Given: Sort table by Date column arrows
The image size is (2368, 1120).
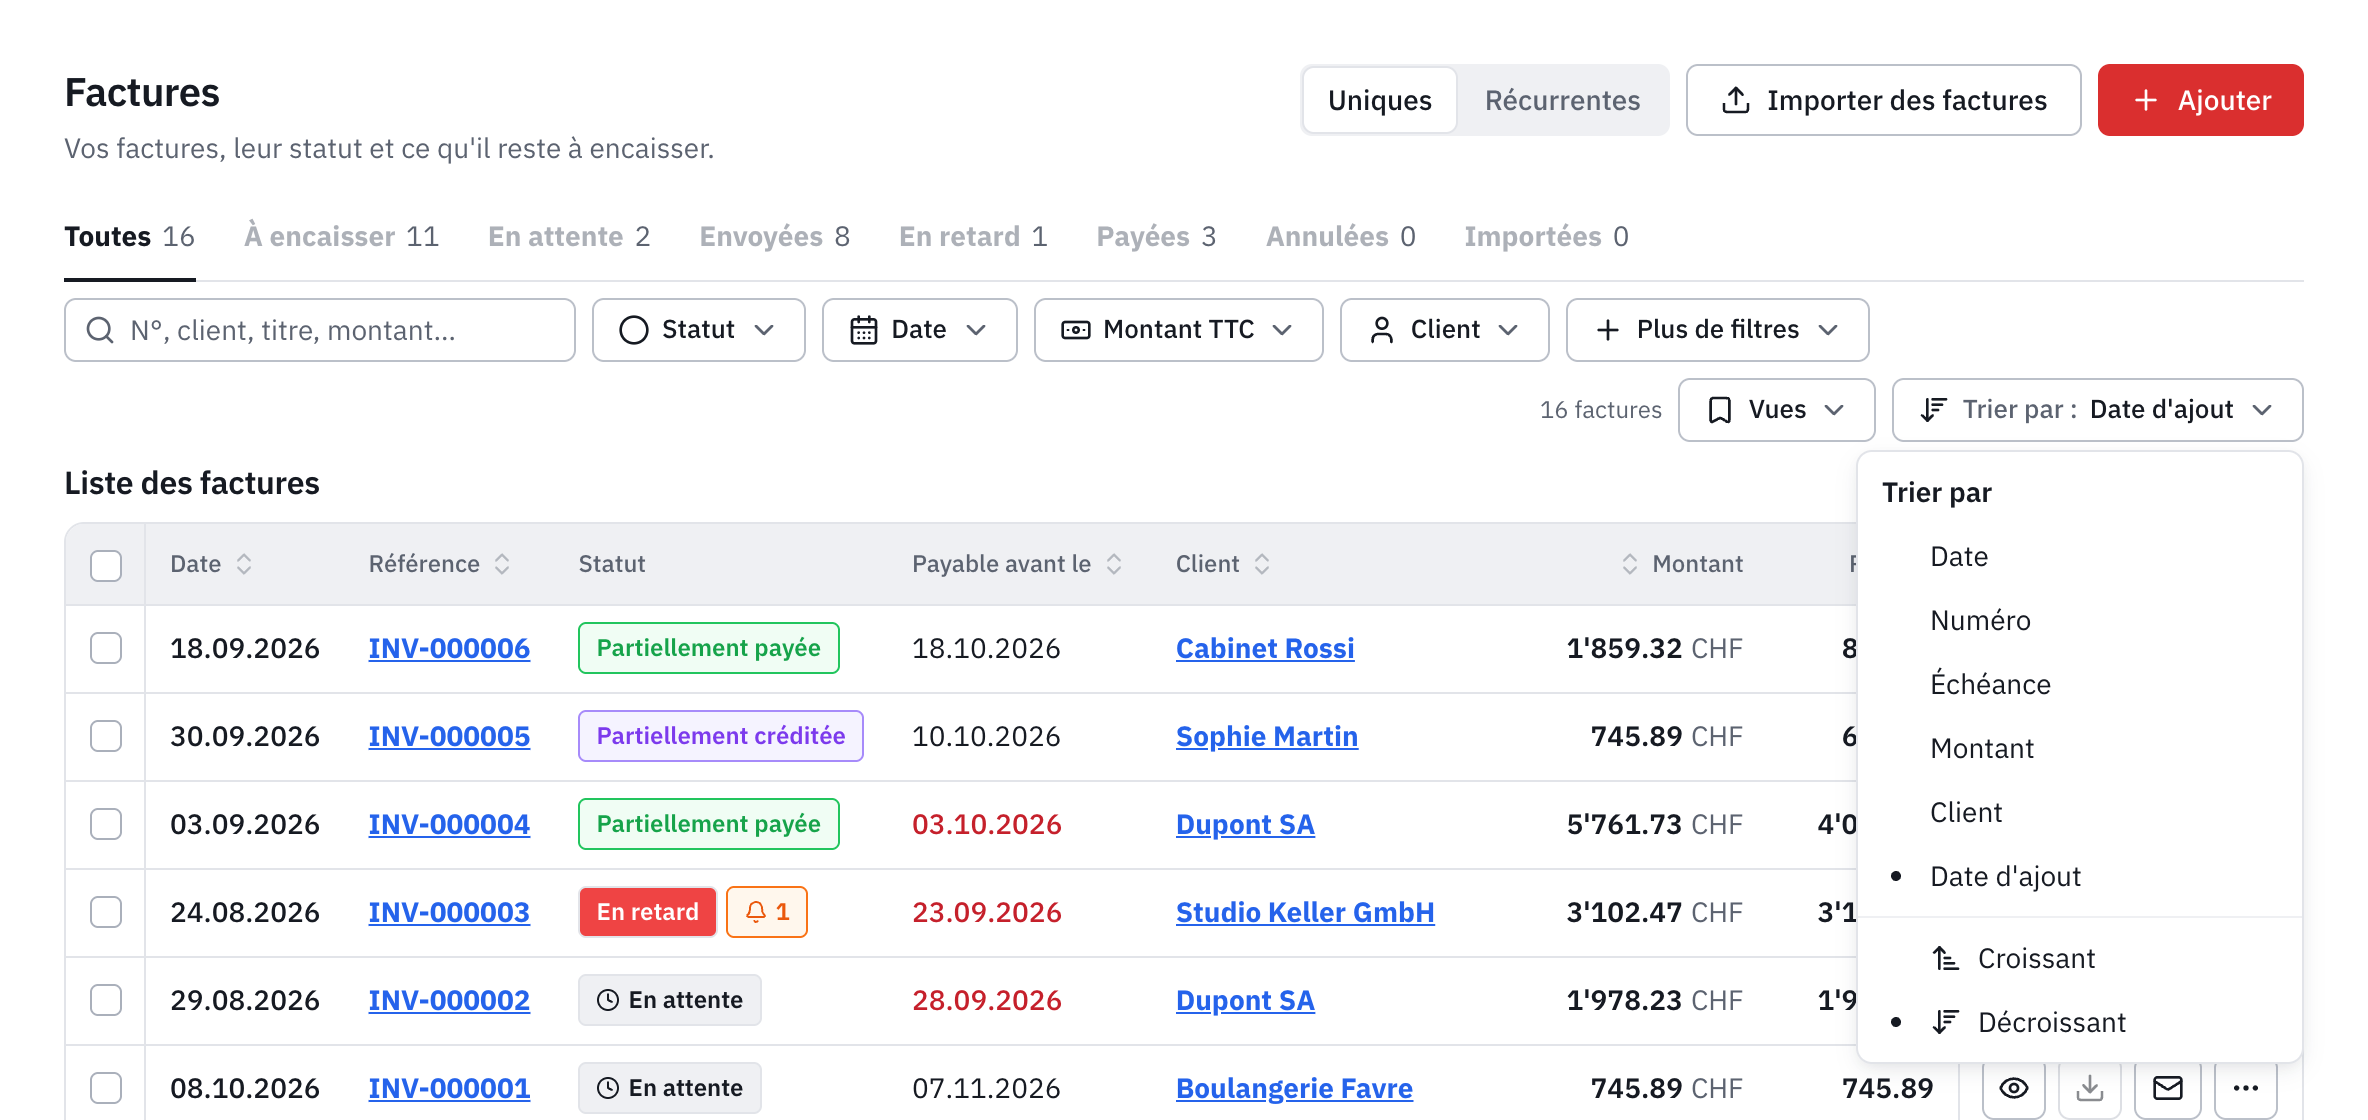Looking at the screenshot, I should pyautogui.click(x=244, y=564).
